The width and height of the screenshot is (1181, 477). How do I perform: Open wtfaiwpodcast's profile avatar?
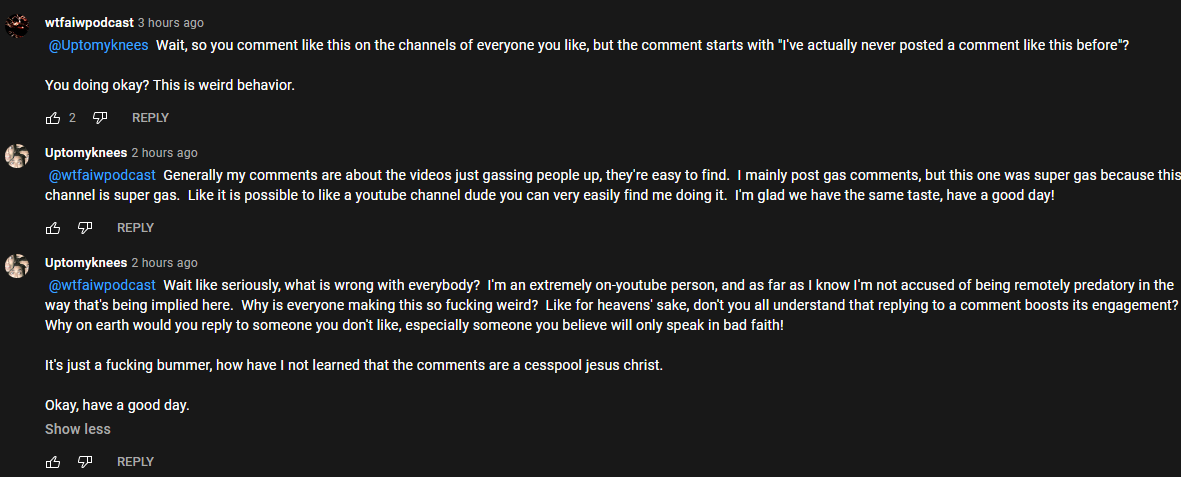click(x=17, y=25)
